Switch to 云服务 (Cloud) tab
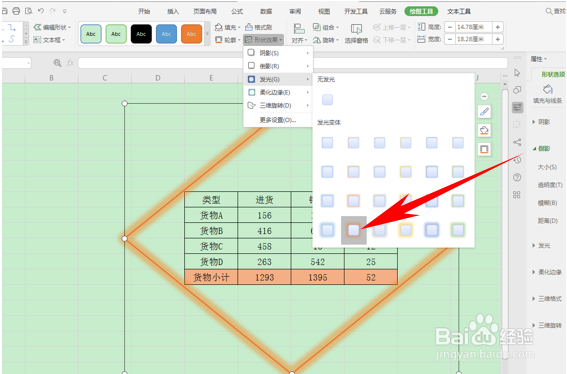The height and width of the screenshot is (374, 567). point(388,11)
